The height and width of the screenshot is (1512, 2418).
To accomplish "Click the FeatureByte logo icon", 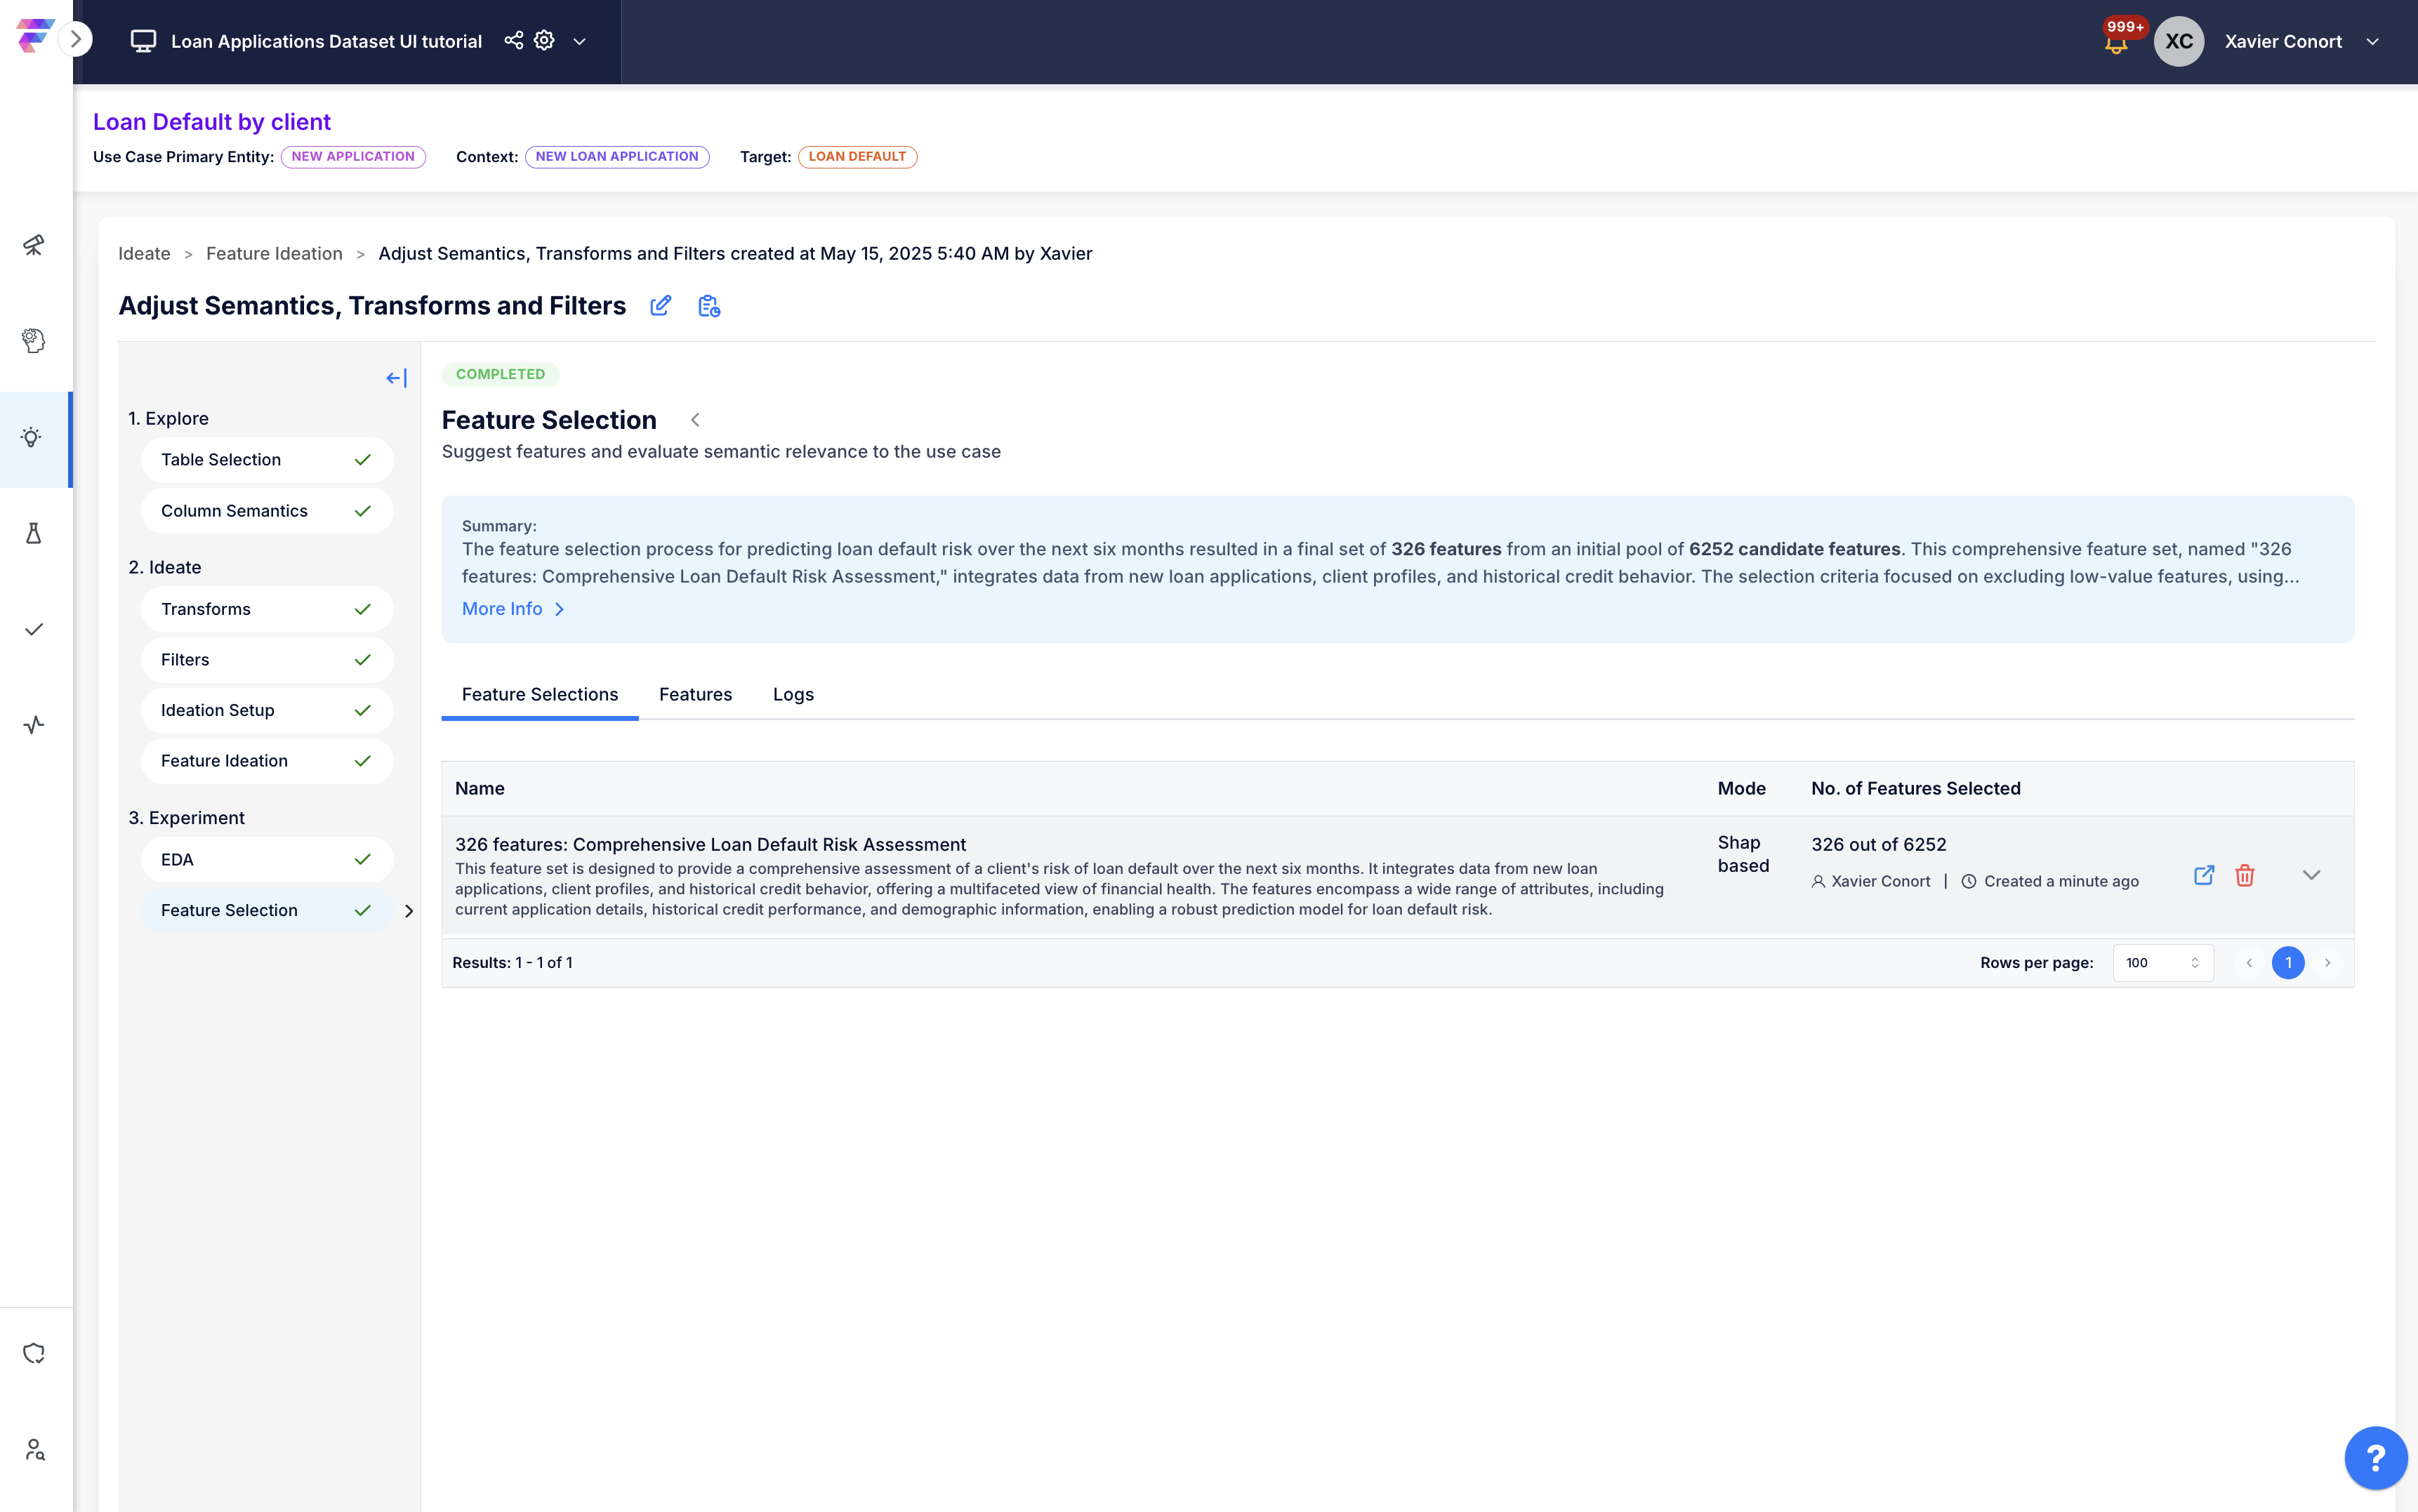I will (34, 36).
